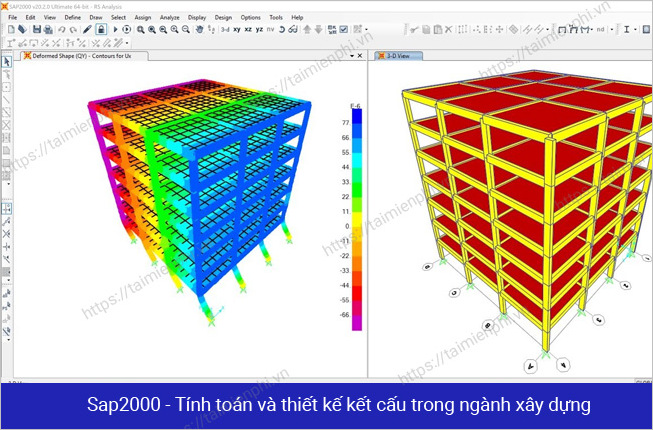The height and width of the screenshot is (430, 653).
Task: Click the circled play modal analysis icon
Action: coord(127,29)
